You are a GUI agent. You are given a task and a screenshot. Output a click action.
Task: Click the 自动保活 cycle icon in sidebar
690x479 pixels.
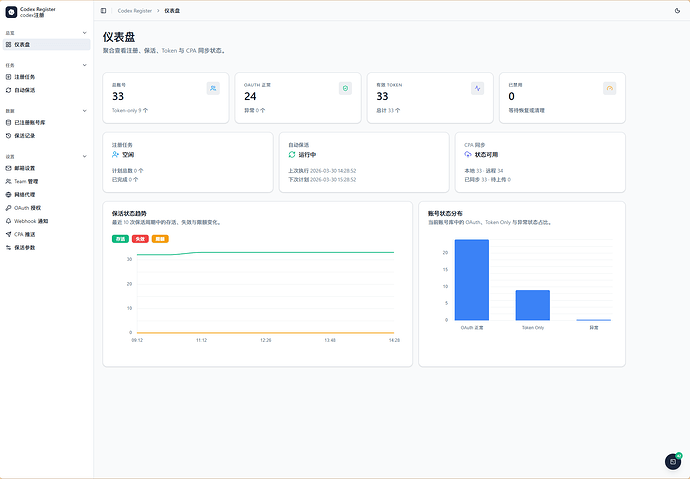8,90
